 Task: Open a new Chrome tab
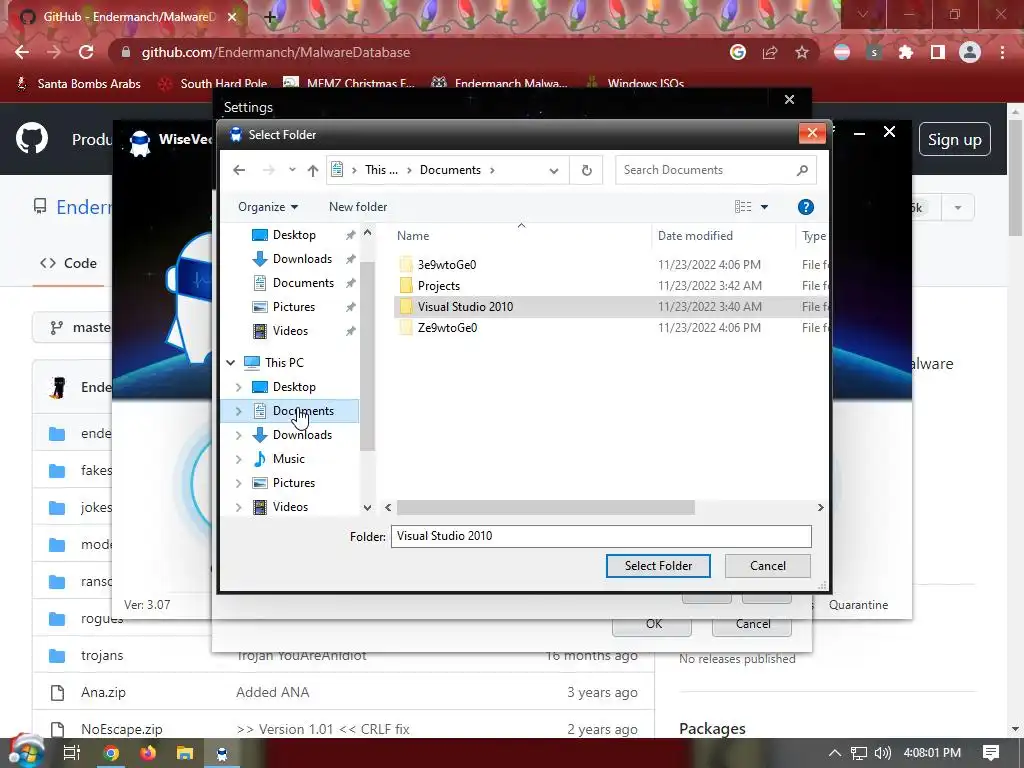pos(270,17)
